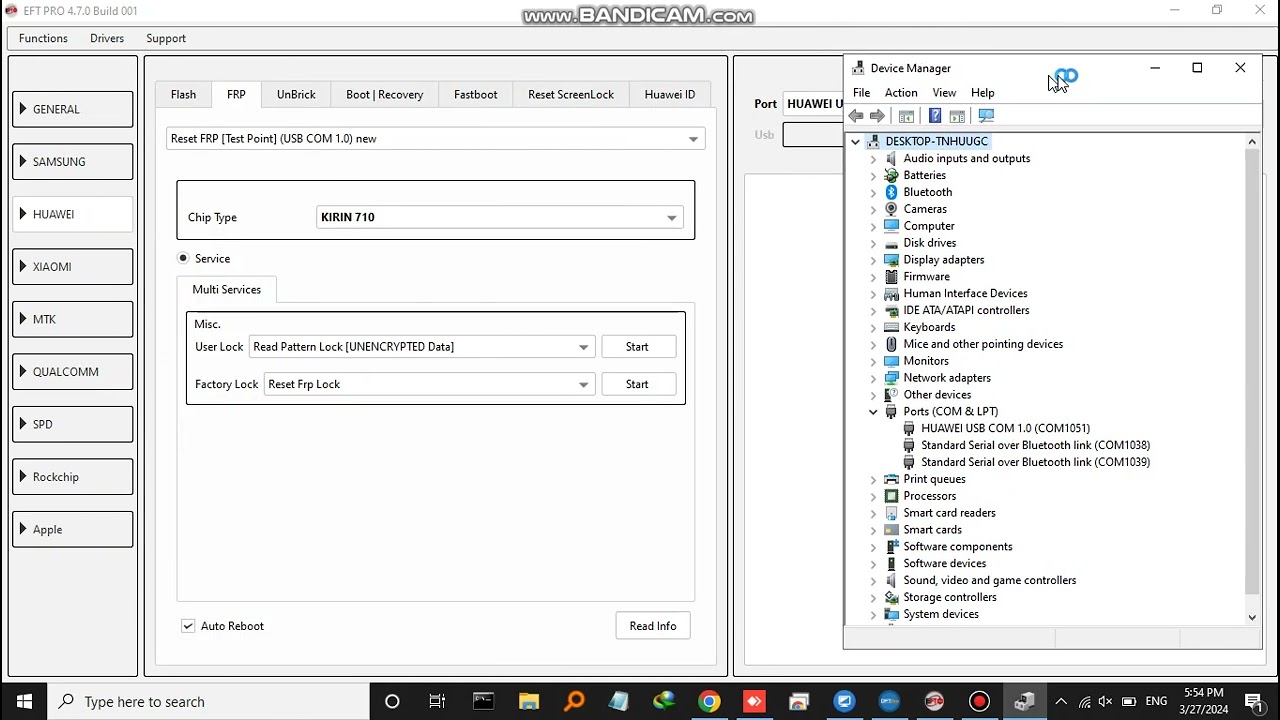The height and width of the screenshot is (720, 1280).
Task: Collapse the Ports (COM & LPT) node
Action: pos(873,412)
